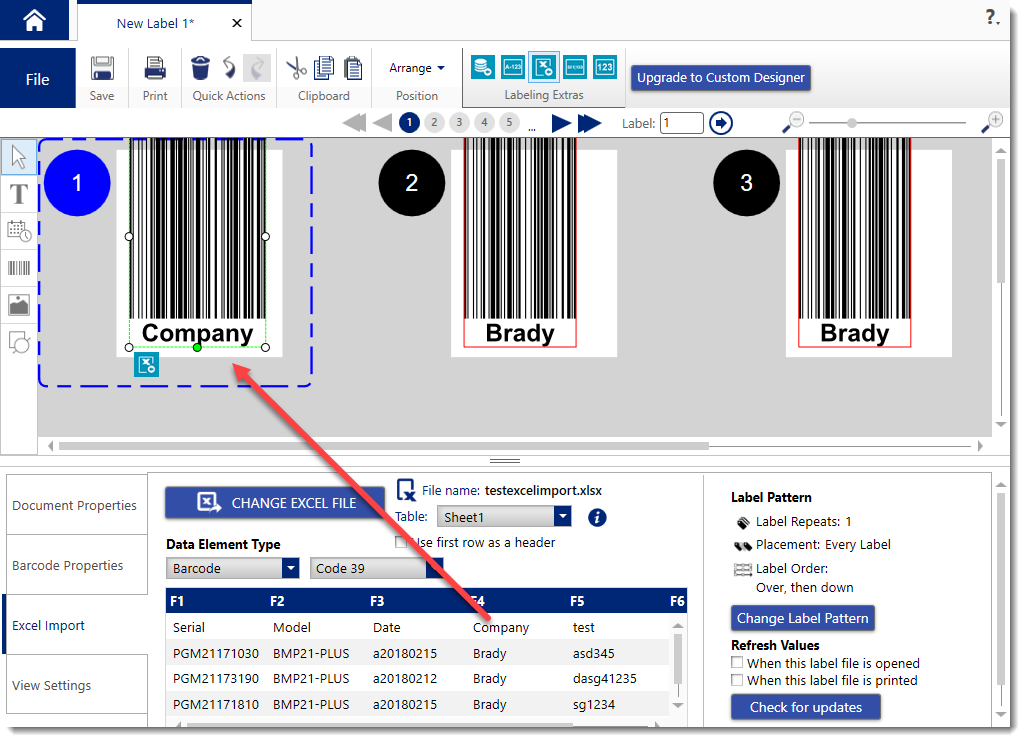Choose the Barcode tool in the left toolbar
Screen dimensions: 1025x742
19,268
